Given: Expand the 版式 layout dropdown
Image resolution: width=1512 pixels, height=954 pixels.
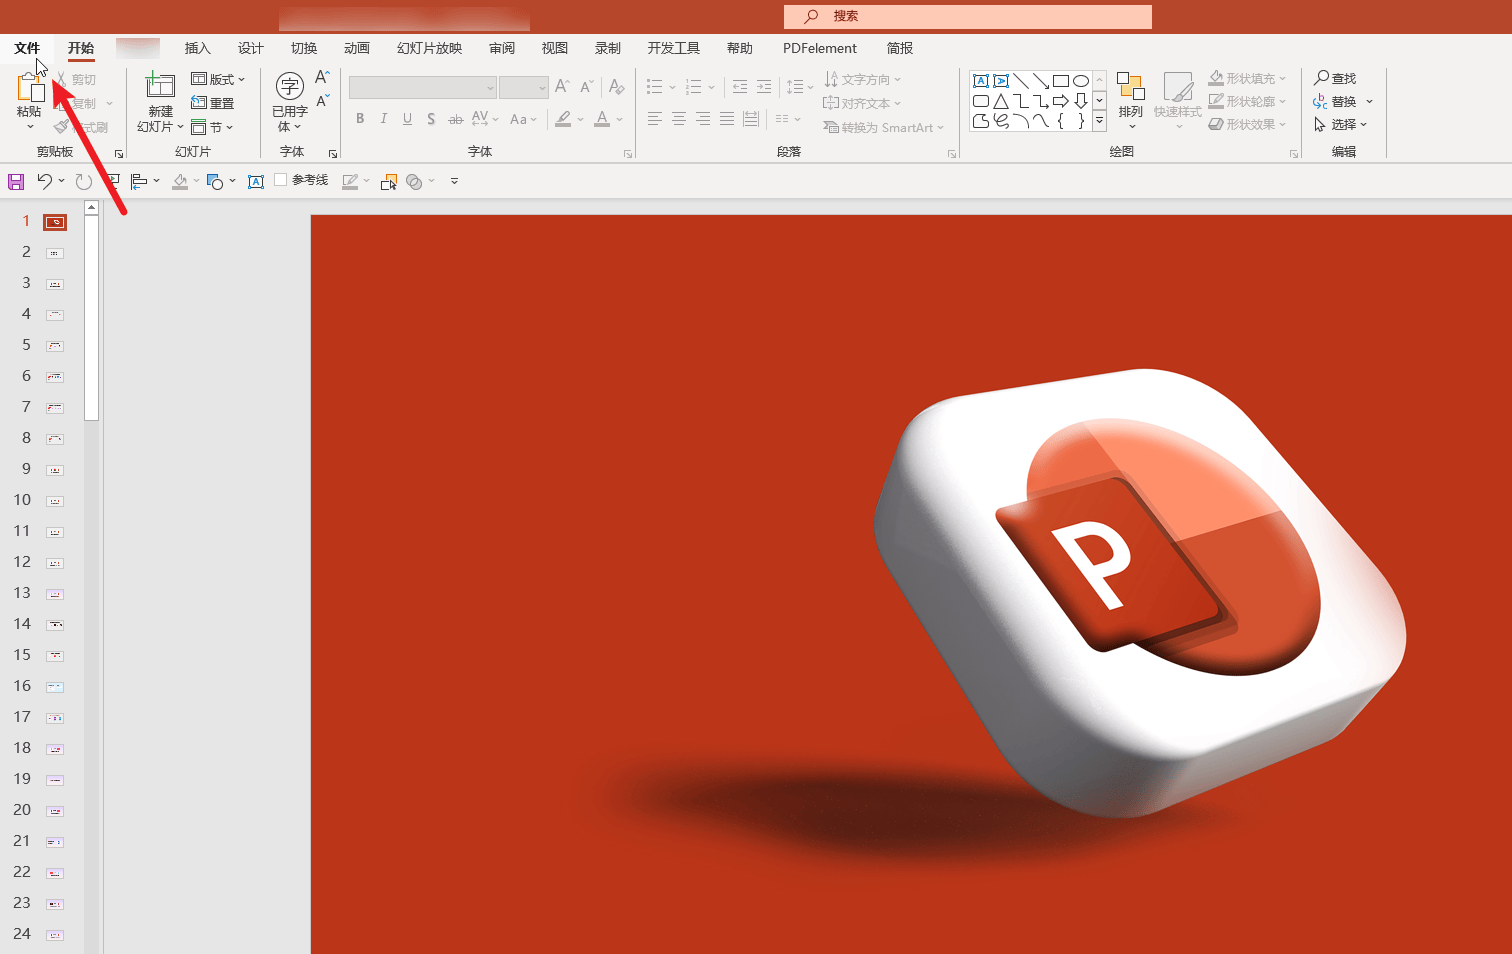Looking at the screenshot, I should [x=218, y=79].
